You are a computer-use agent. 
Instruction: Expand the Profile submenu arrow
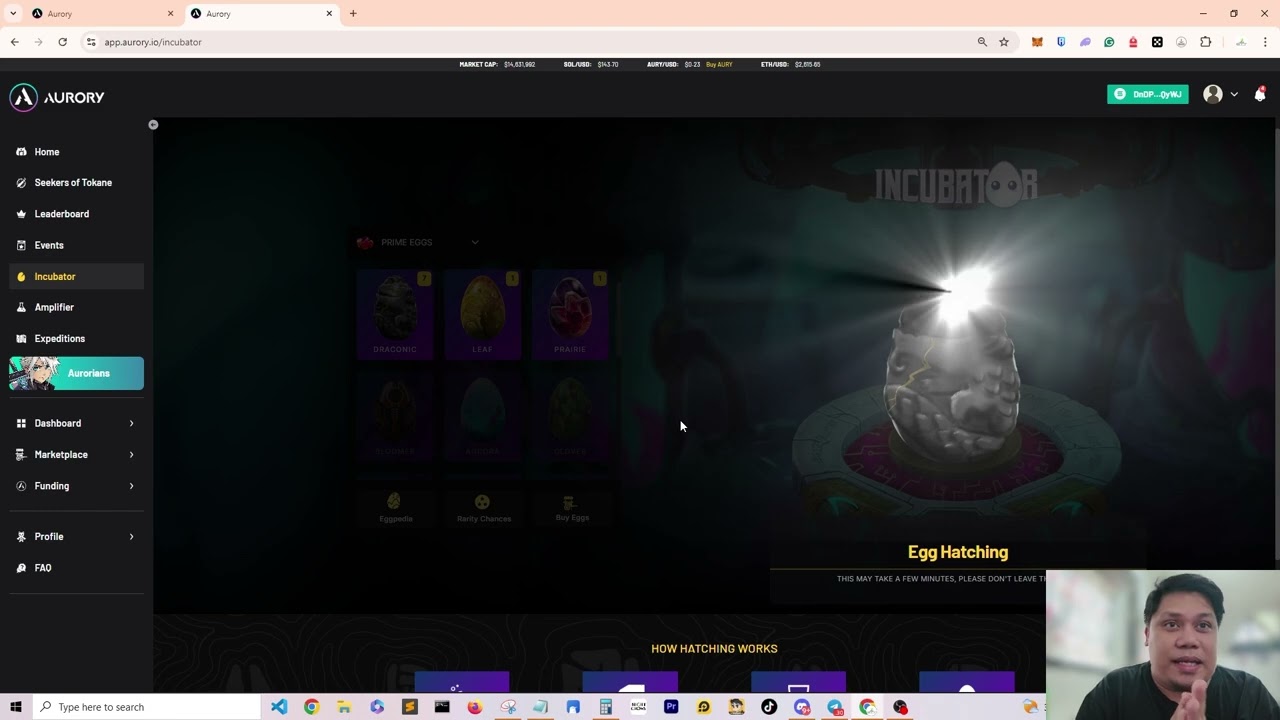click(x=131, y=537)
